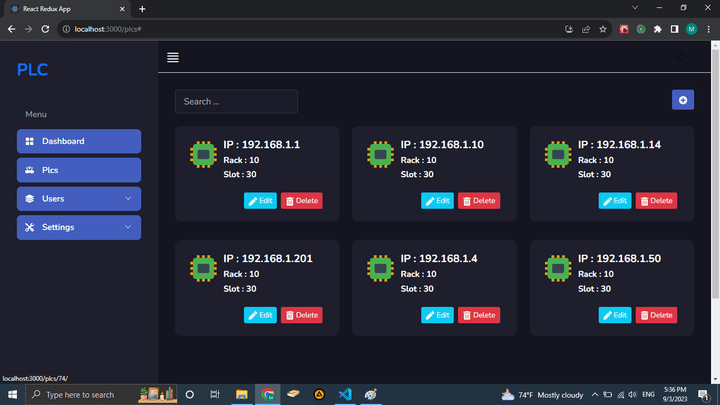
Task: Click the chip icon for 192.168.1.50
Action: [558, 268]
